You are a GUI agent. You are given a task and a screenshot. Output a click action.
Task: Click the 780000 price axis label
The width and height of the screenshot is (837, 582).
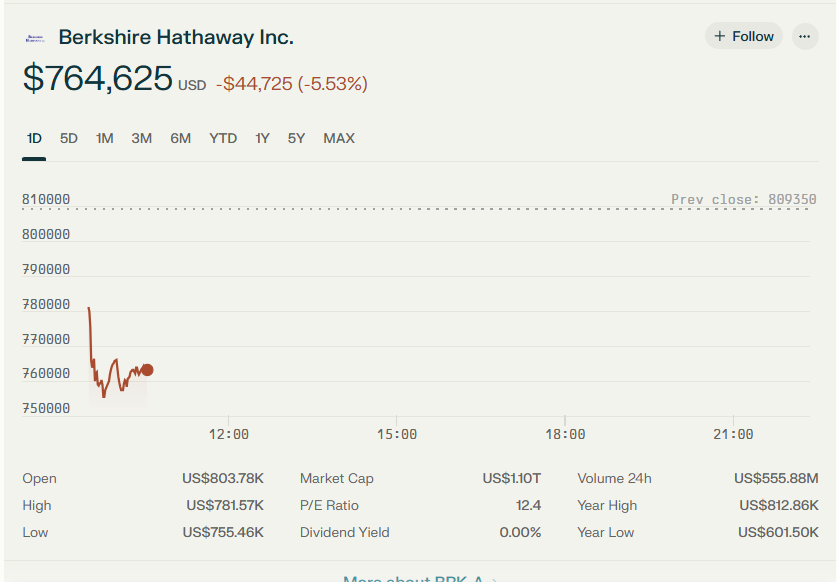pyautogui.click(x=46, y=304)
